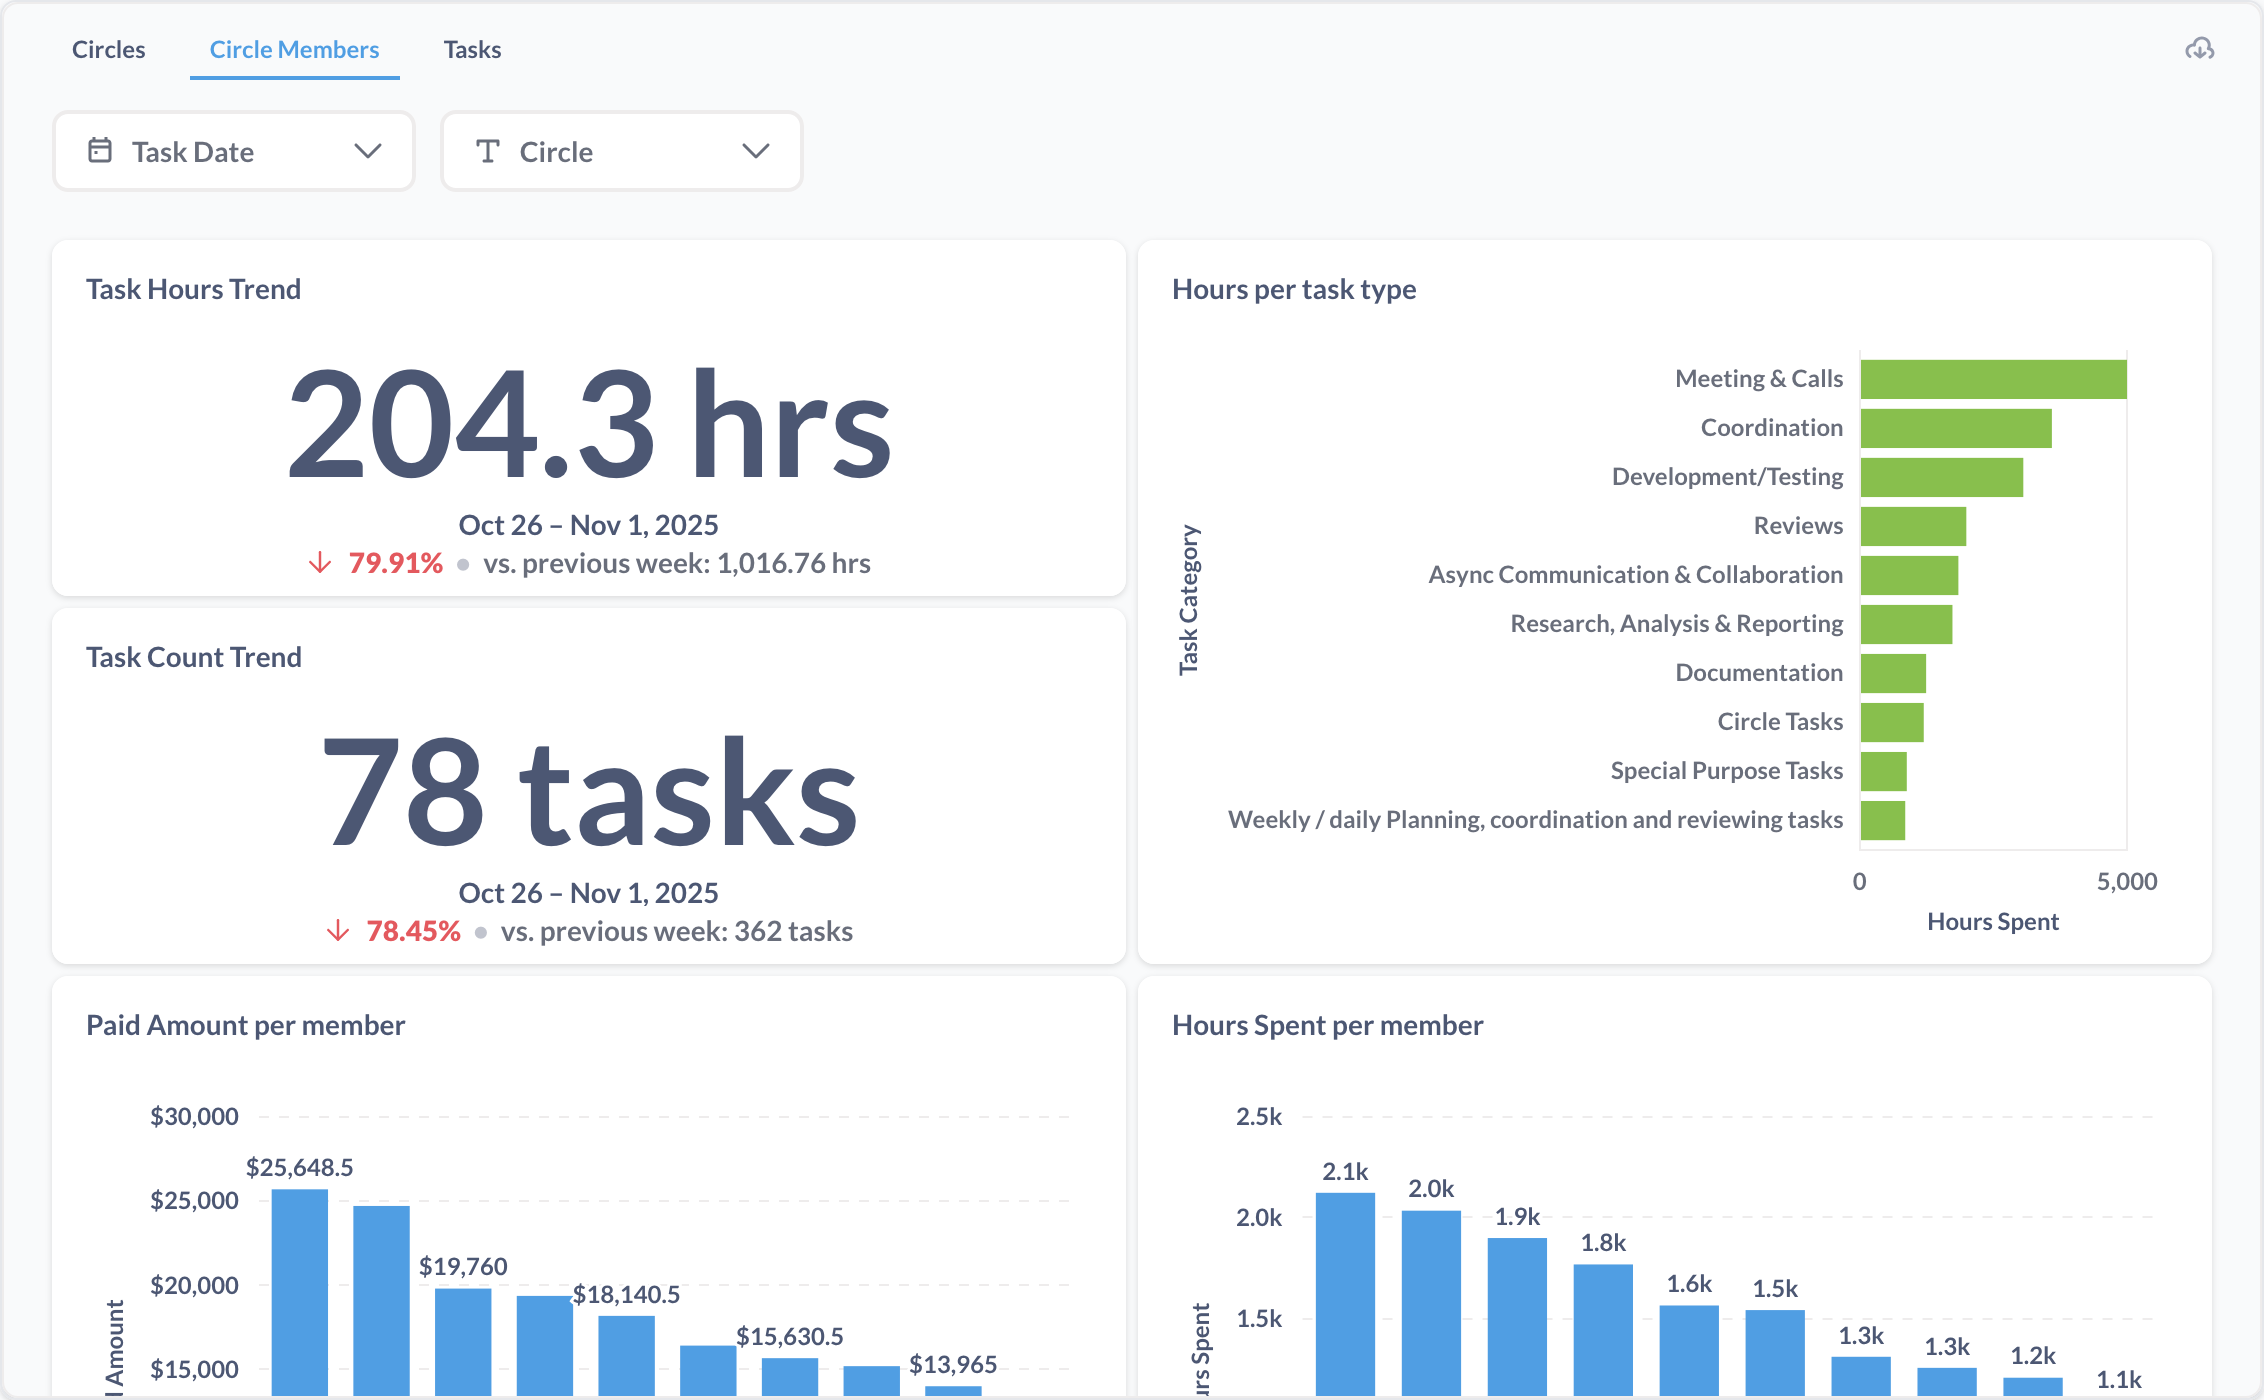Image resolution: width=2264 pixels, height=1400 pixels.
Task: Open the Tasks tab
Action: click(x=472, y=49)
